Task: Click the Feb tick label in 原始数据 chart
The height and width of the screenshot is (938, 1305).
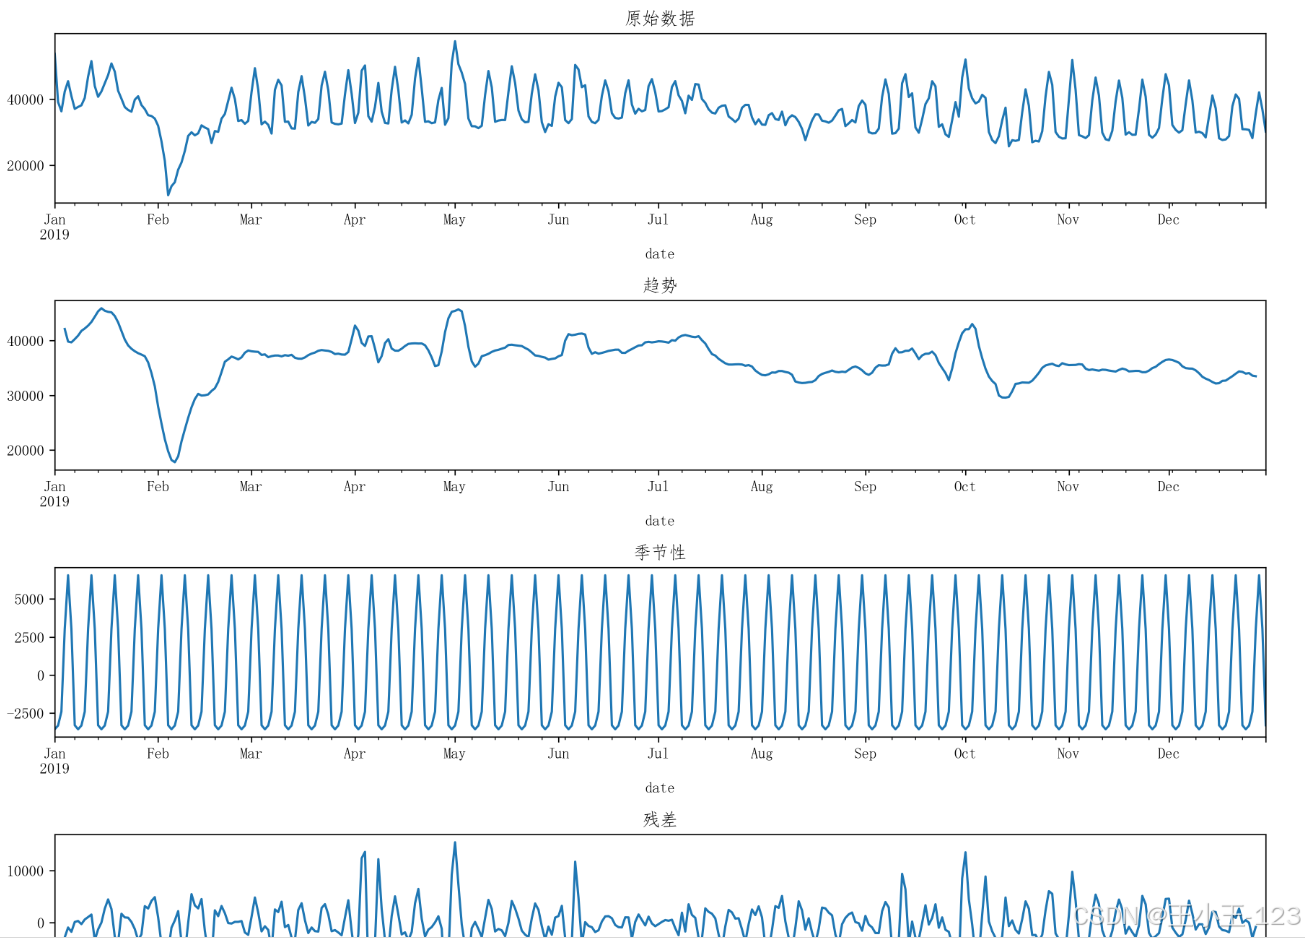Action: point(158,220)
